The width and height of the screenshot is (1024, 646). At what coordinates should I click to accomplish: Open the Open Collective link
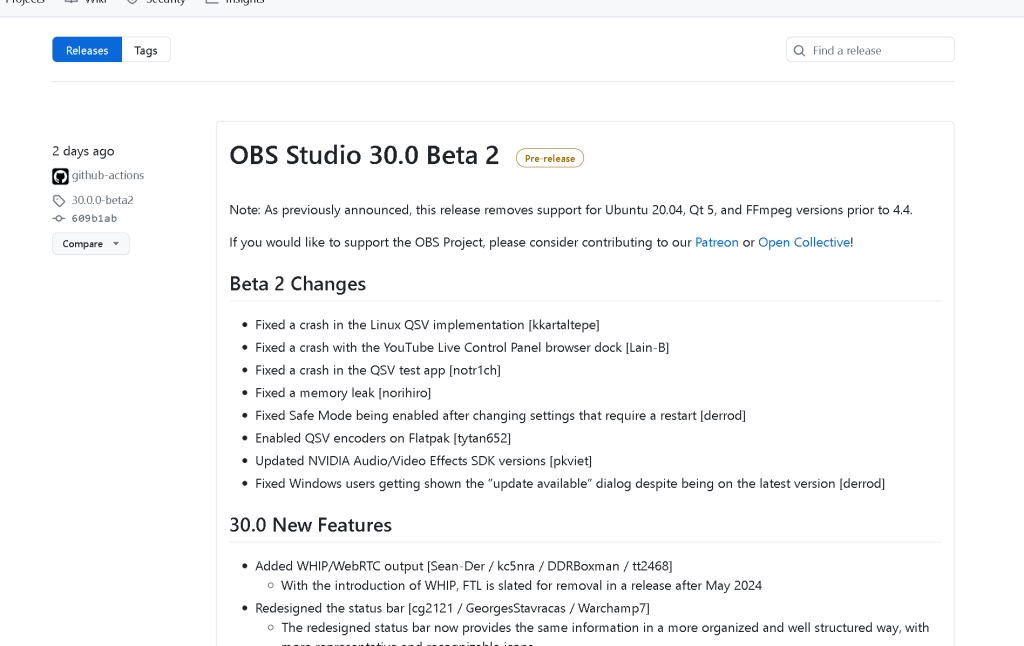coord(804,242)
